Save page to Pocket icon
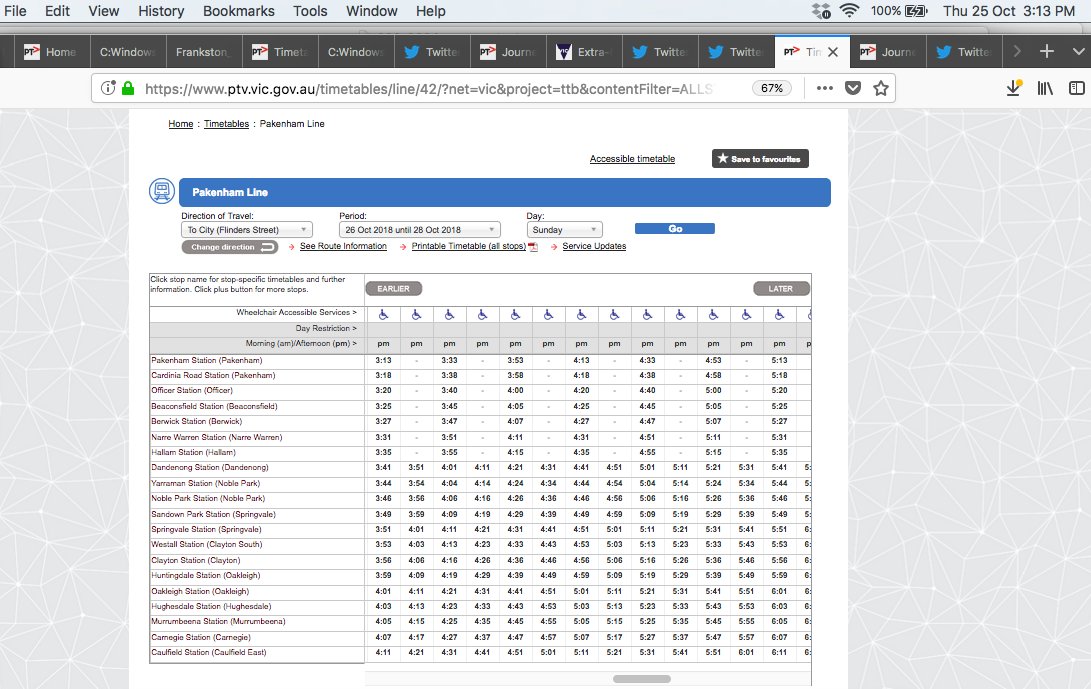Image resolution: width=1091 pixels, height=689 pixels. coord(853,88)
